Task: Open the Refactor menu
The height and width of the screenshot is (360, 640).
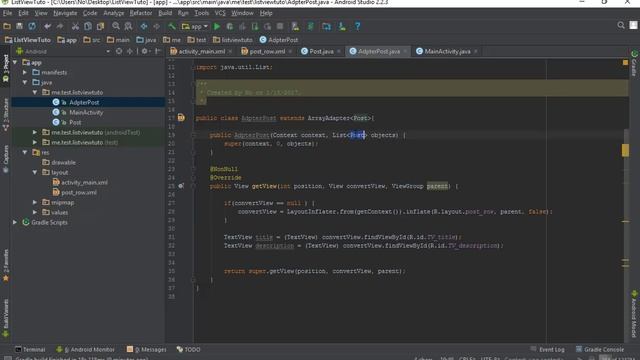Action: click(141, 13)
